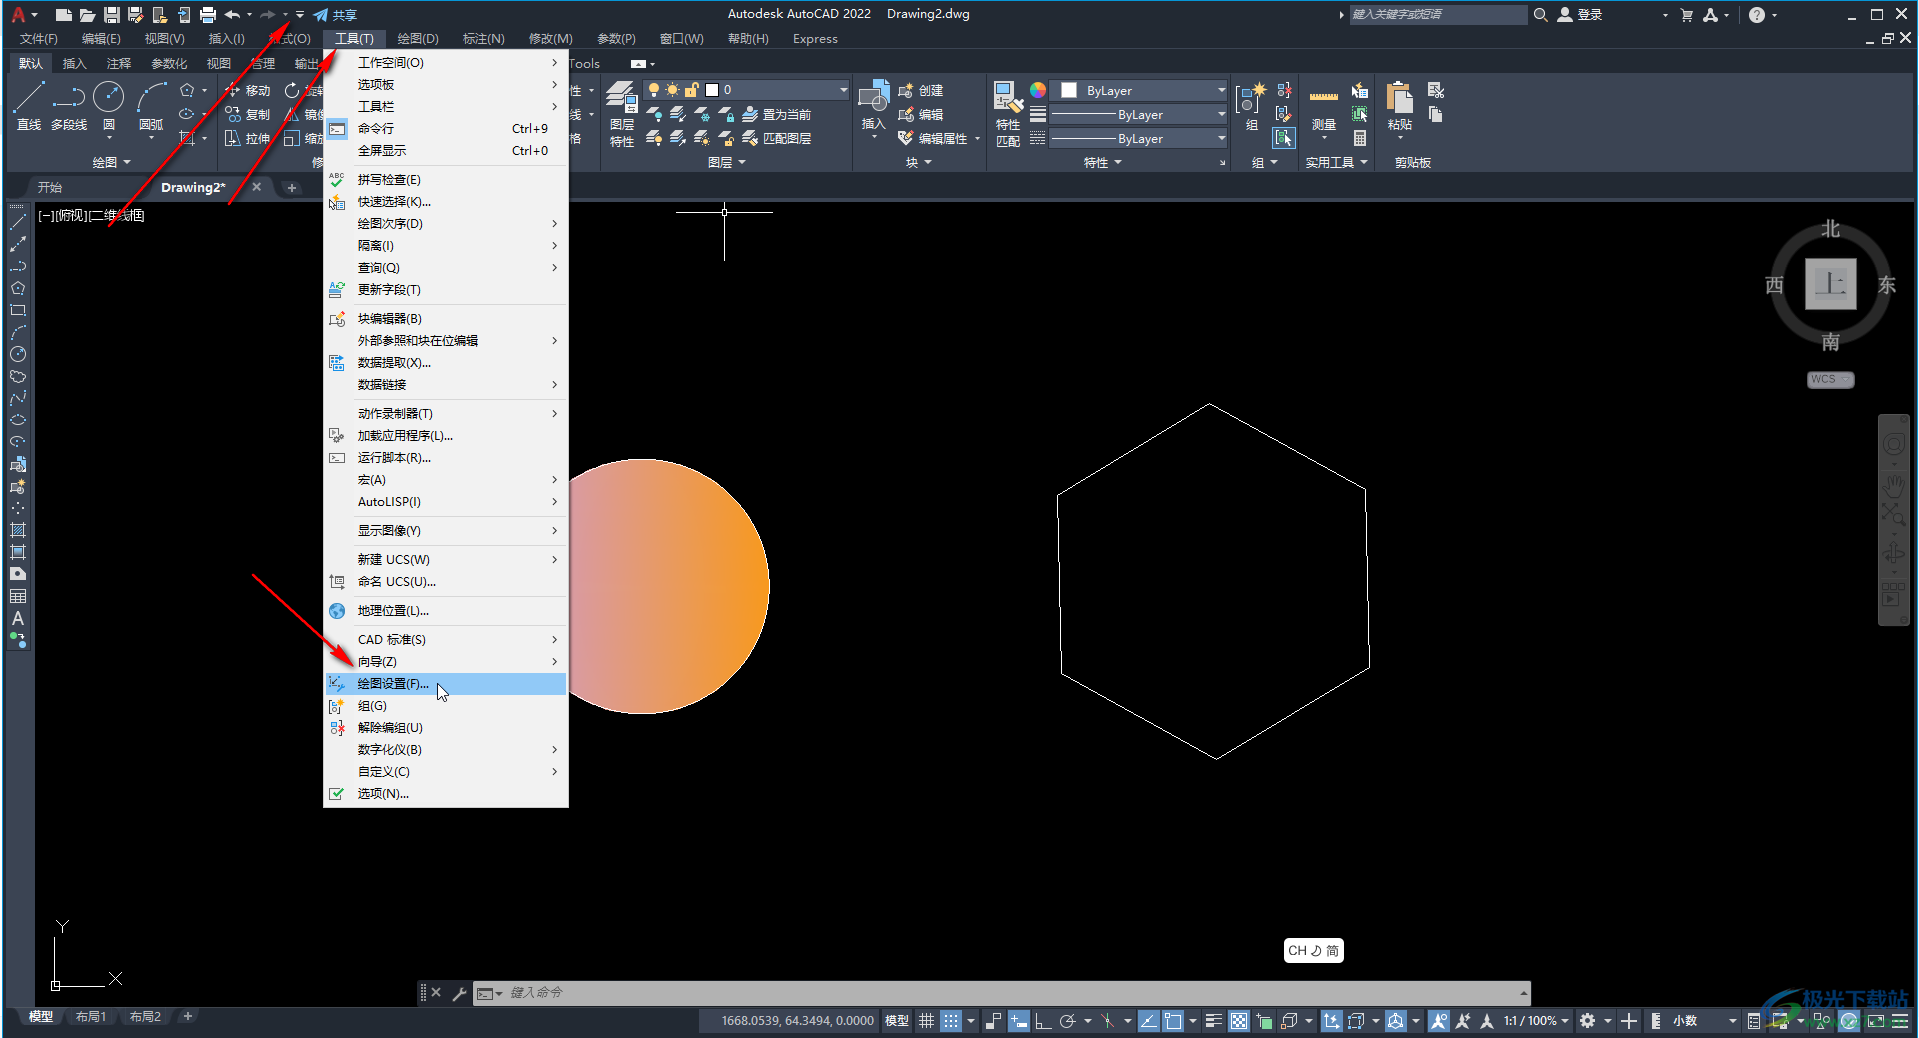Expand the 绘图 (Draw) panel title
The height and width of the screenshot is (1038, 1919).
(111, 162)
